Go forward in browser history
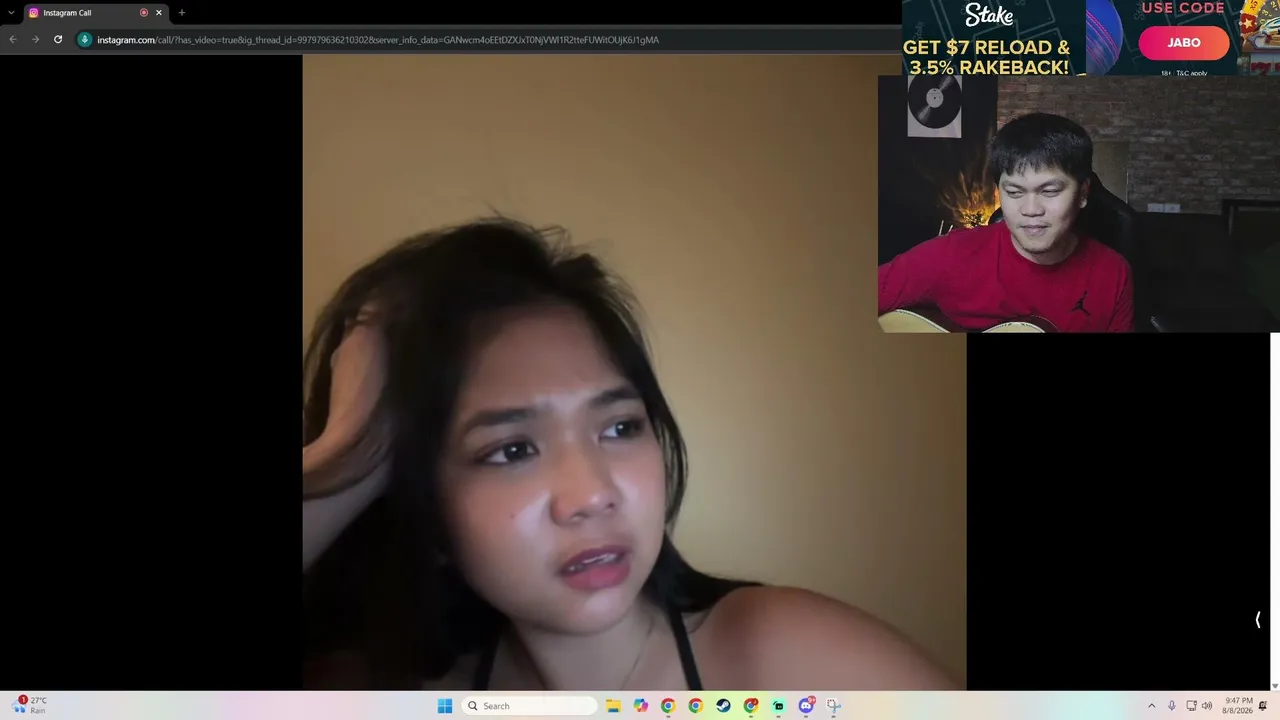Screen dimensions: 1280x720 point(35,40)
